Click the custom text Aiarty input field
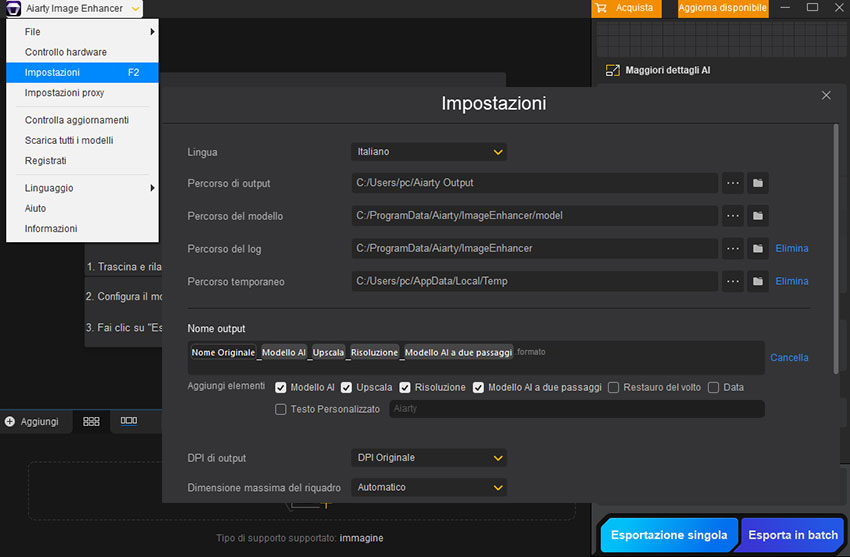 (577, 409)
